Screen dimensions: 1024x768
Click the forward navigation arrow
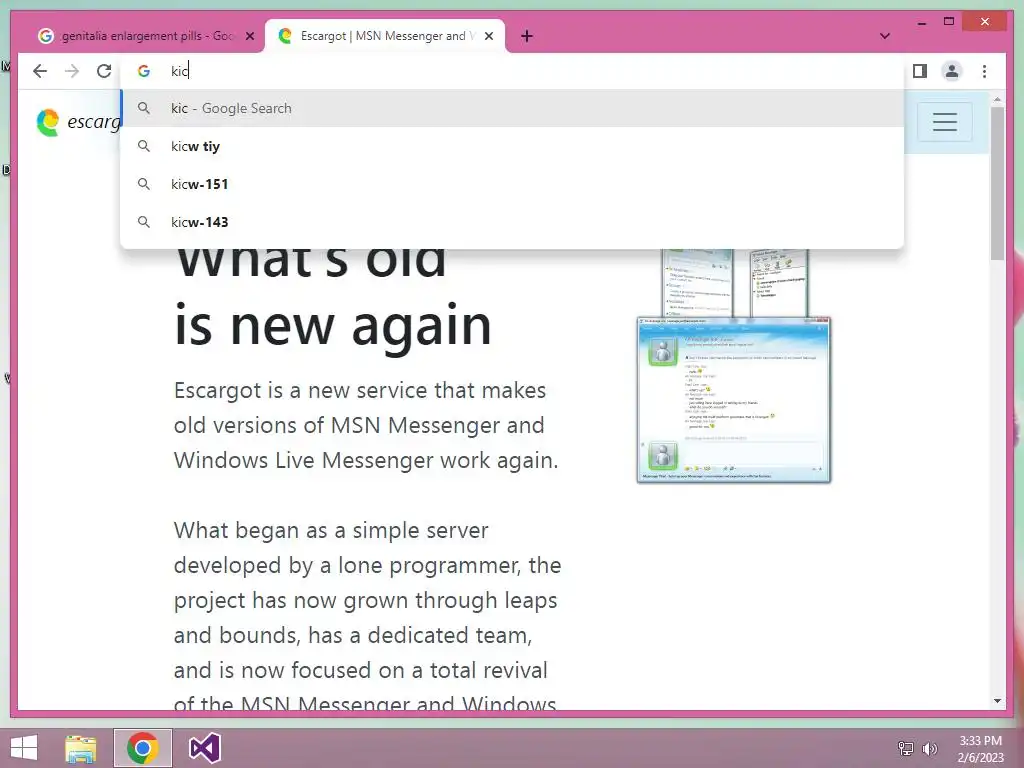(72, 71)
